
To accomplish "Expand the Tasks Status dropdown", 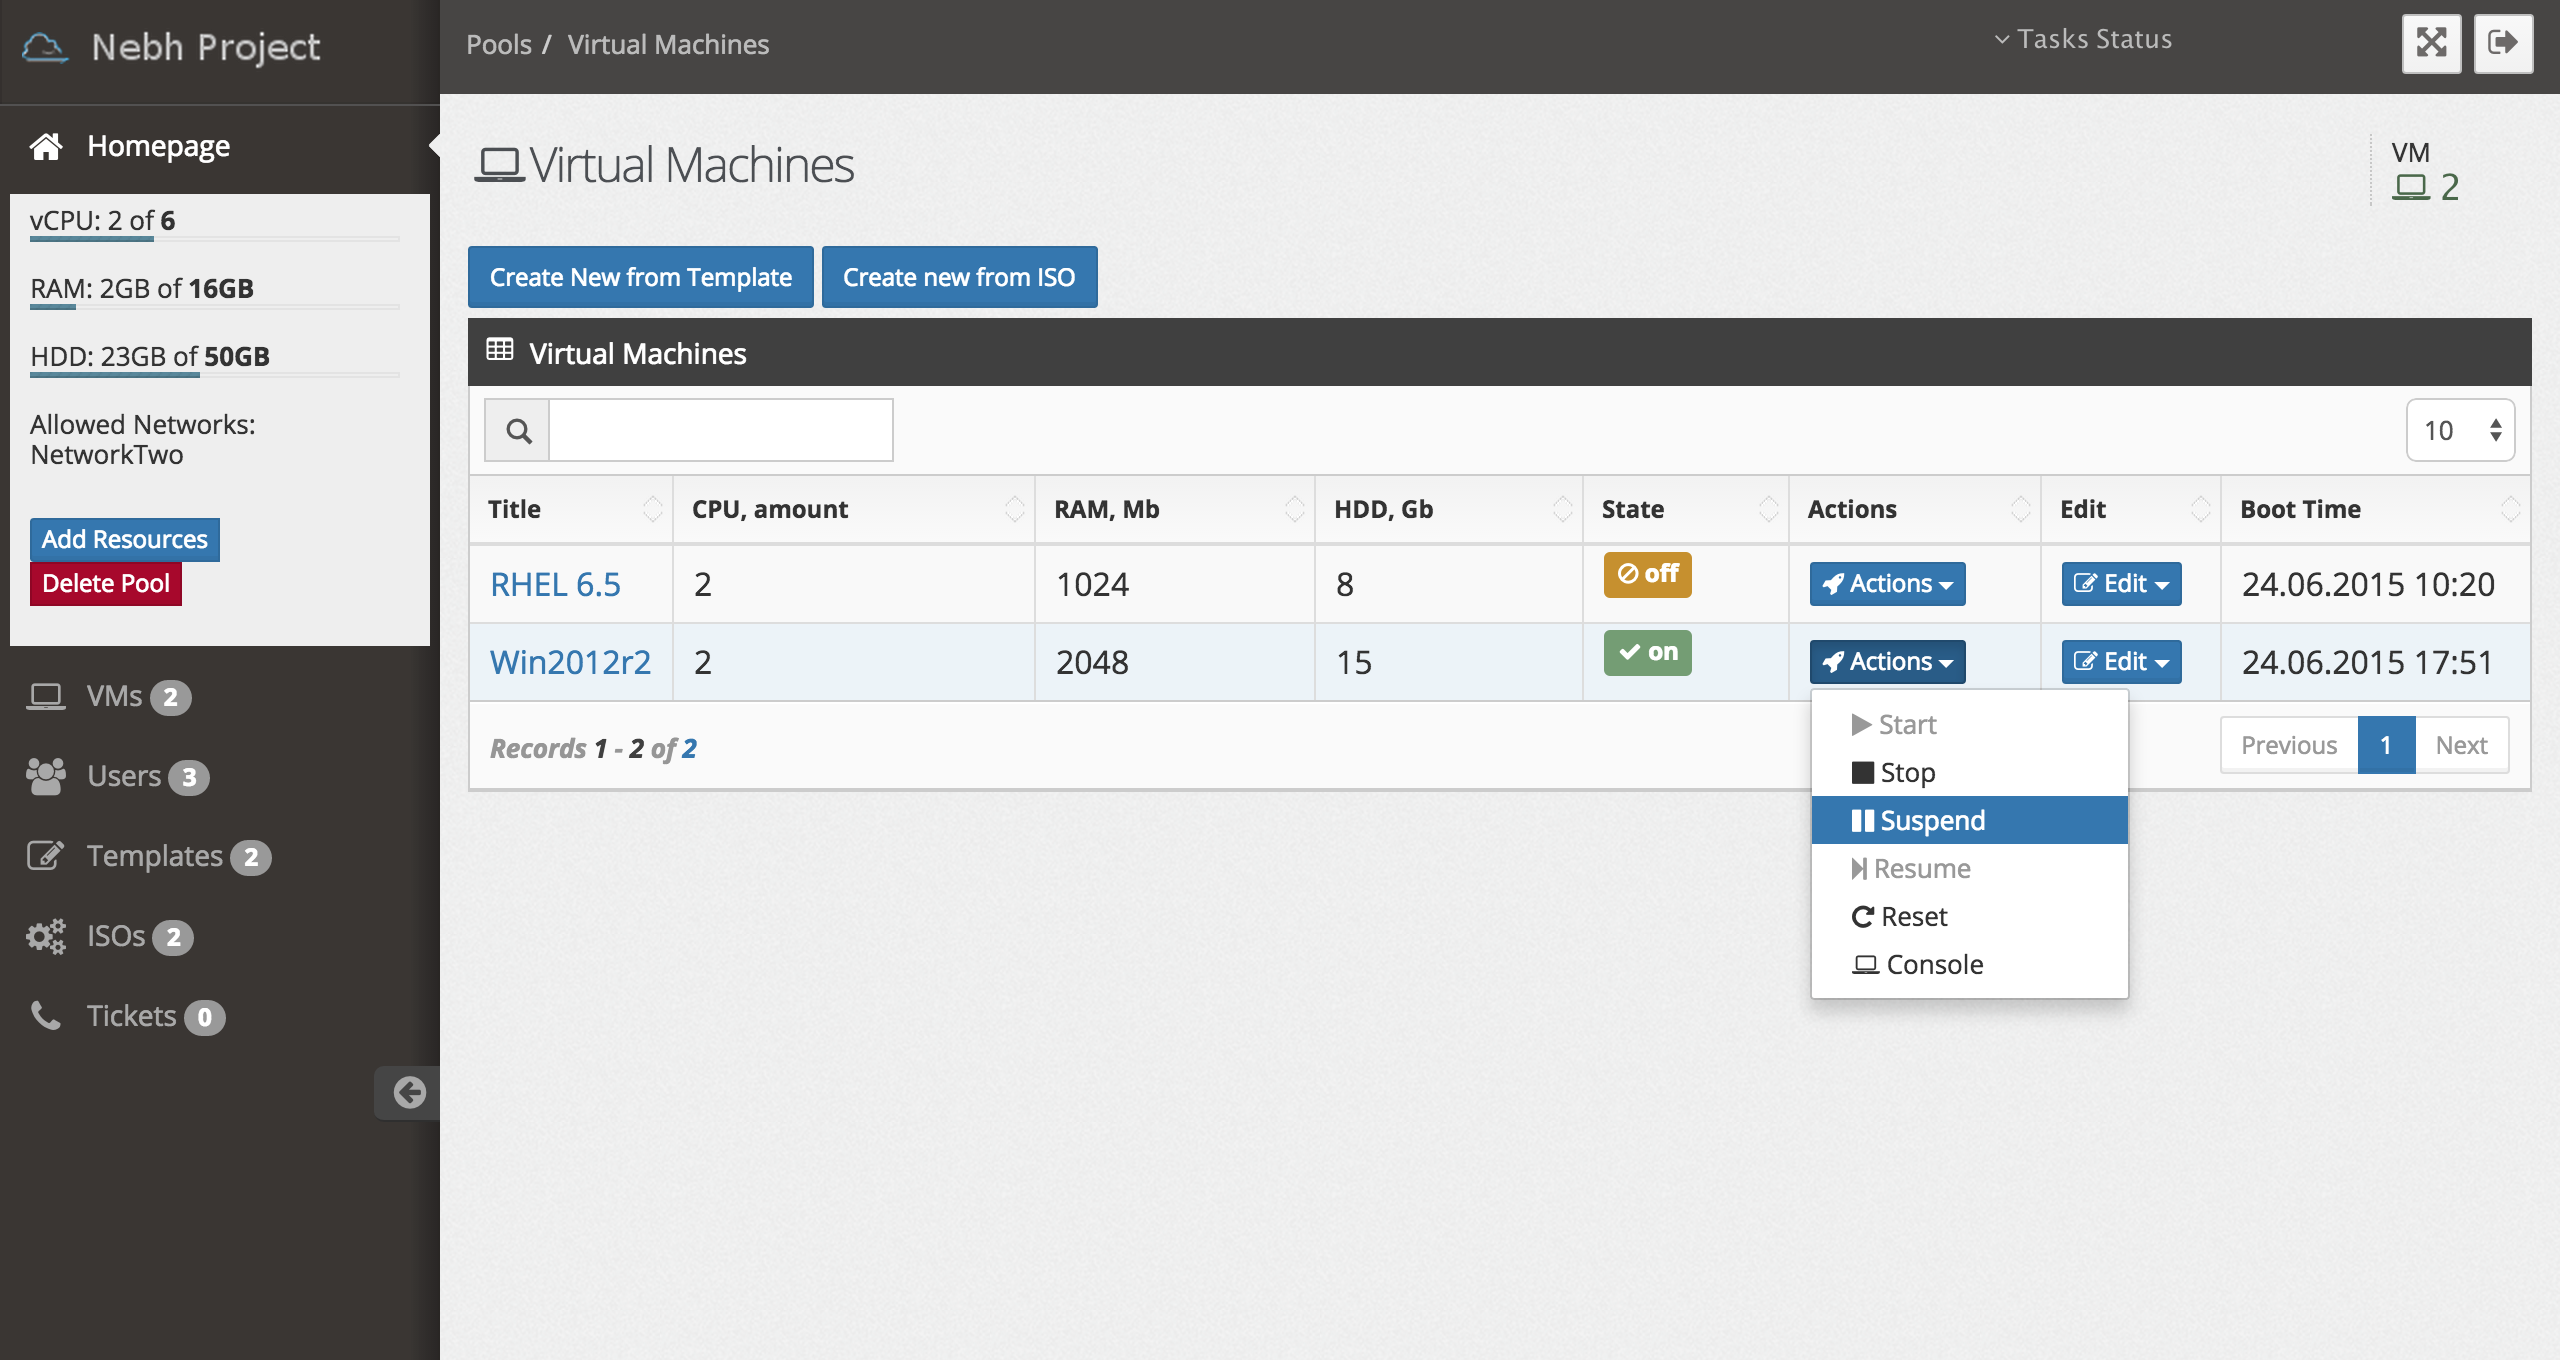I will point(2083,39).
